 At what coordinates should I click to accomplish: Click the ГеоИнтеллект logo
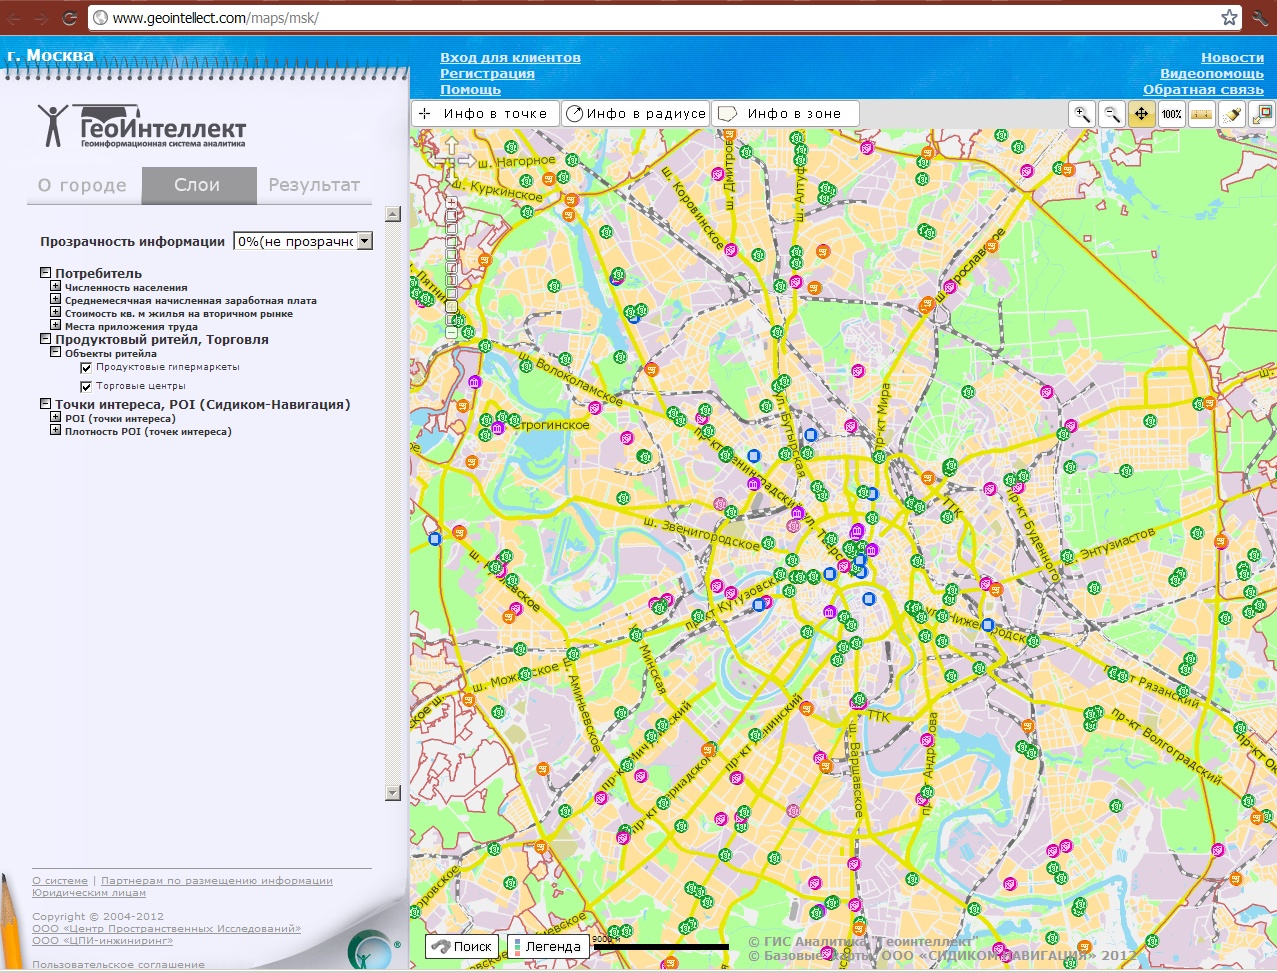142,127
